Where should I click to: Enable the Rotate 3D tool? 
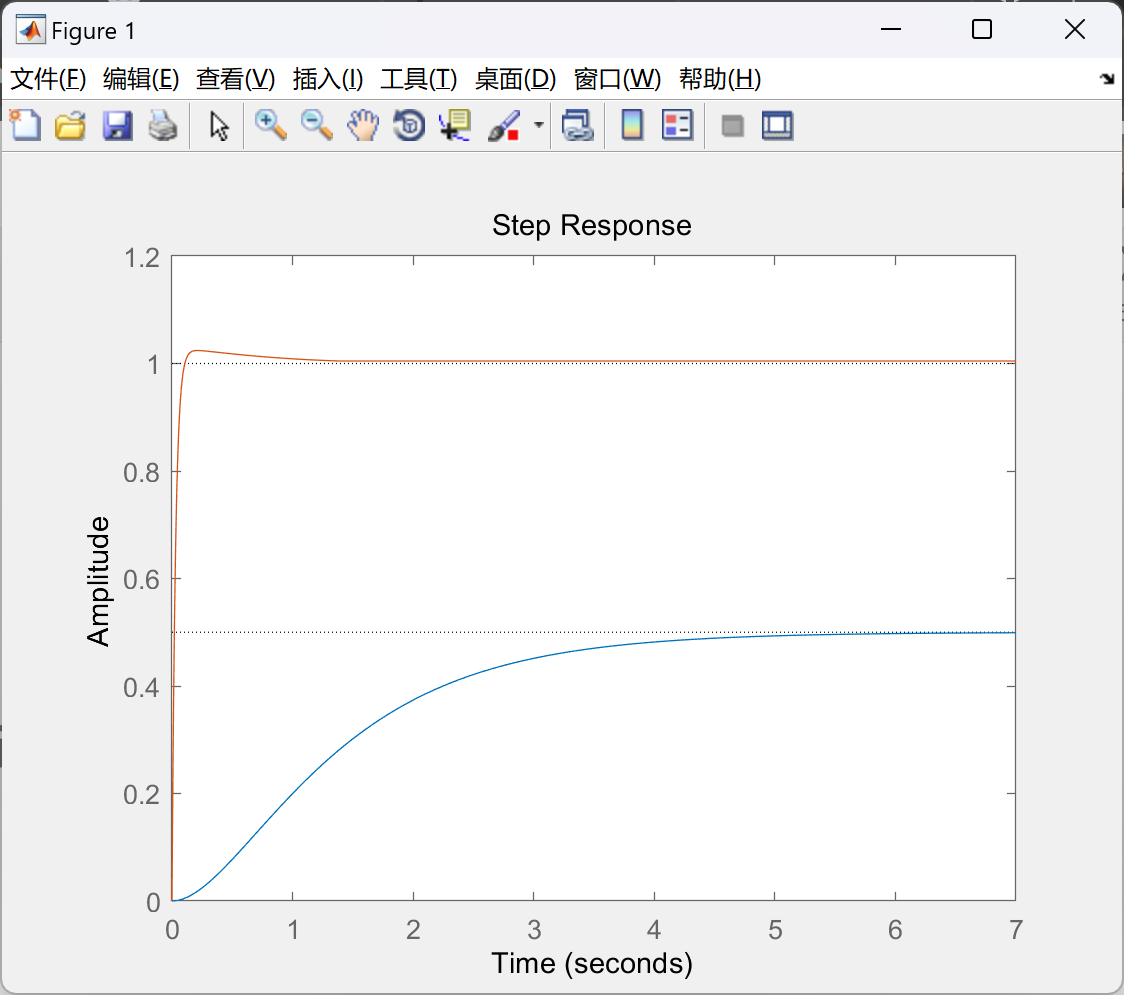click(409, 125)
